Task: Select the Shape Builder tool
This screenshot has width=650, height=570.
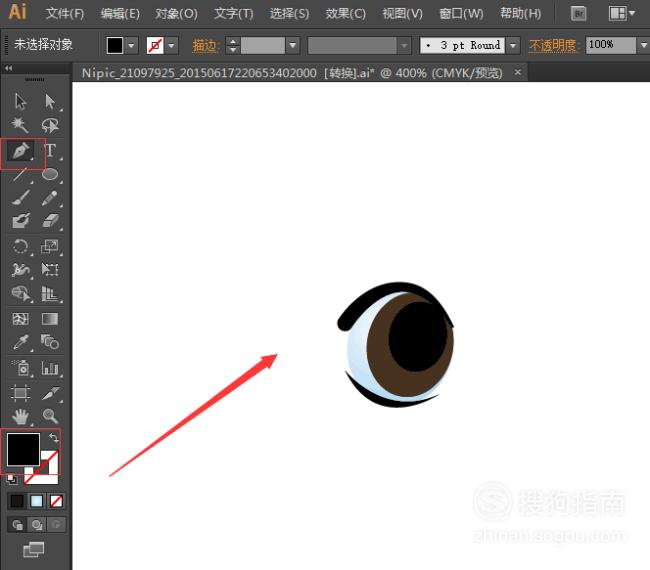Action: point(20,293)
